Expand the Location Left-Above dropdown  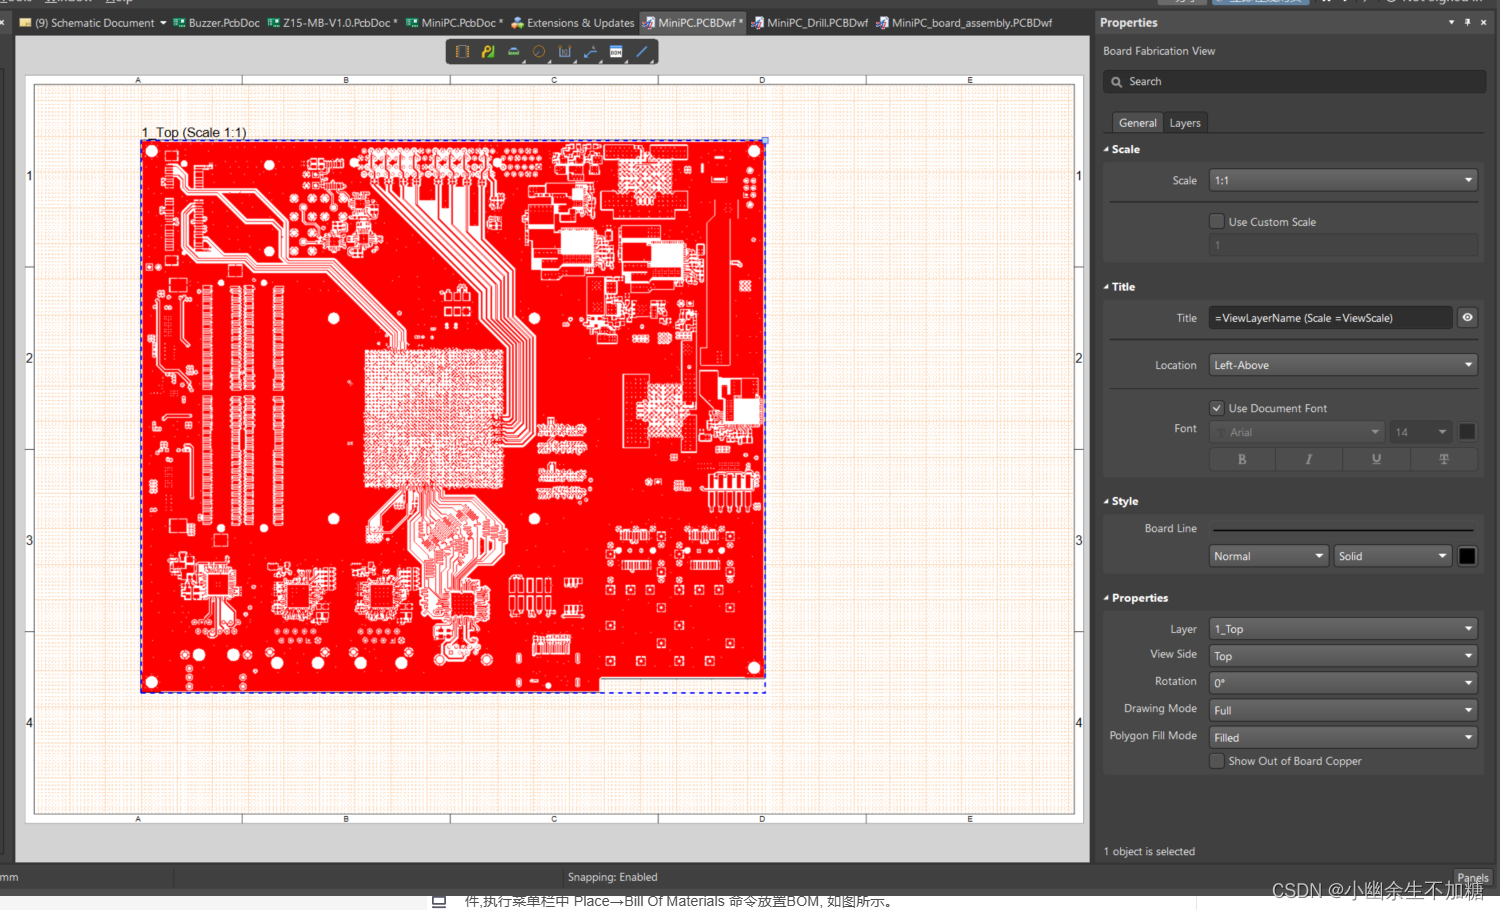pos(1342,366)
